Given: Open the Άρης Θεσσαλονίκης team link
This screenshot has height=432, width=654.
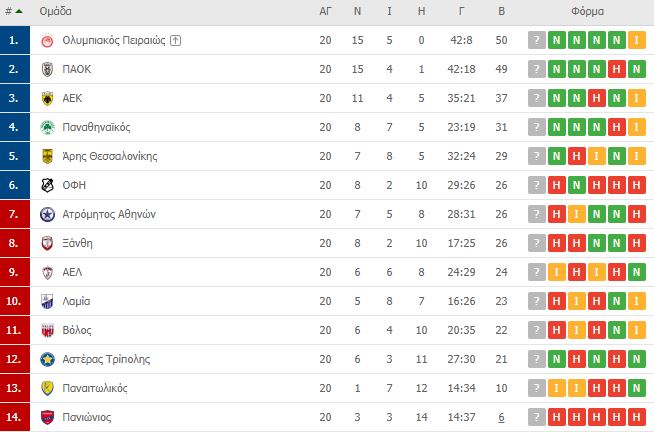Looking at the screenshot, I should [x=110, y=156].
